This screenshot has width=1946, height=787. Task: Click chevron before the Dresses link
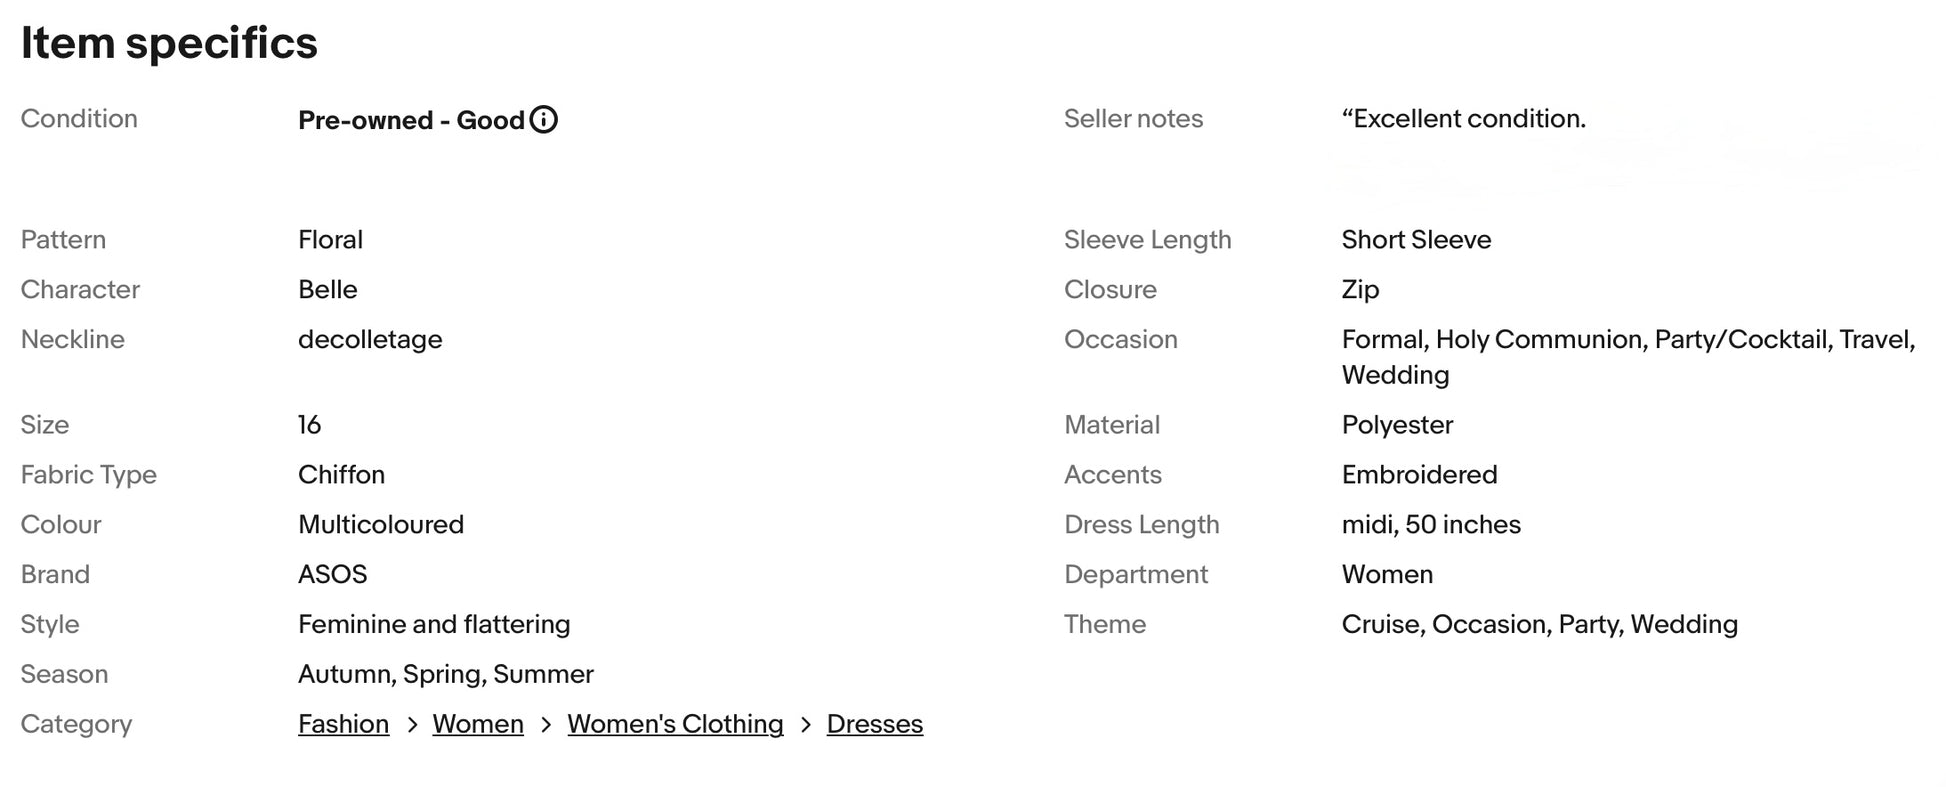click(806, 725)
